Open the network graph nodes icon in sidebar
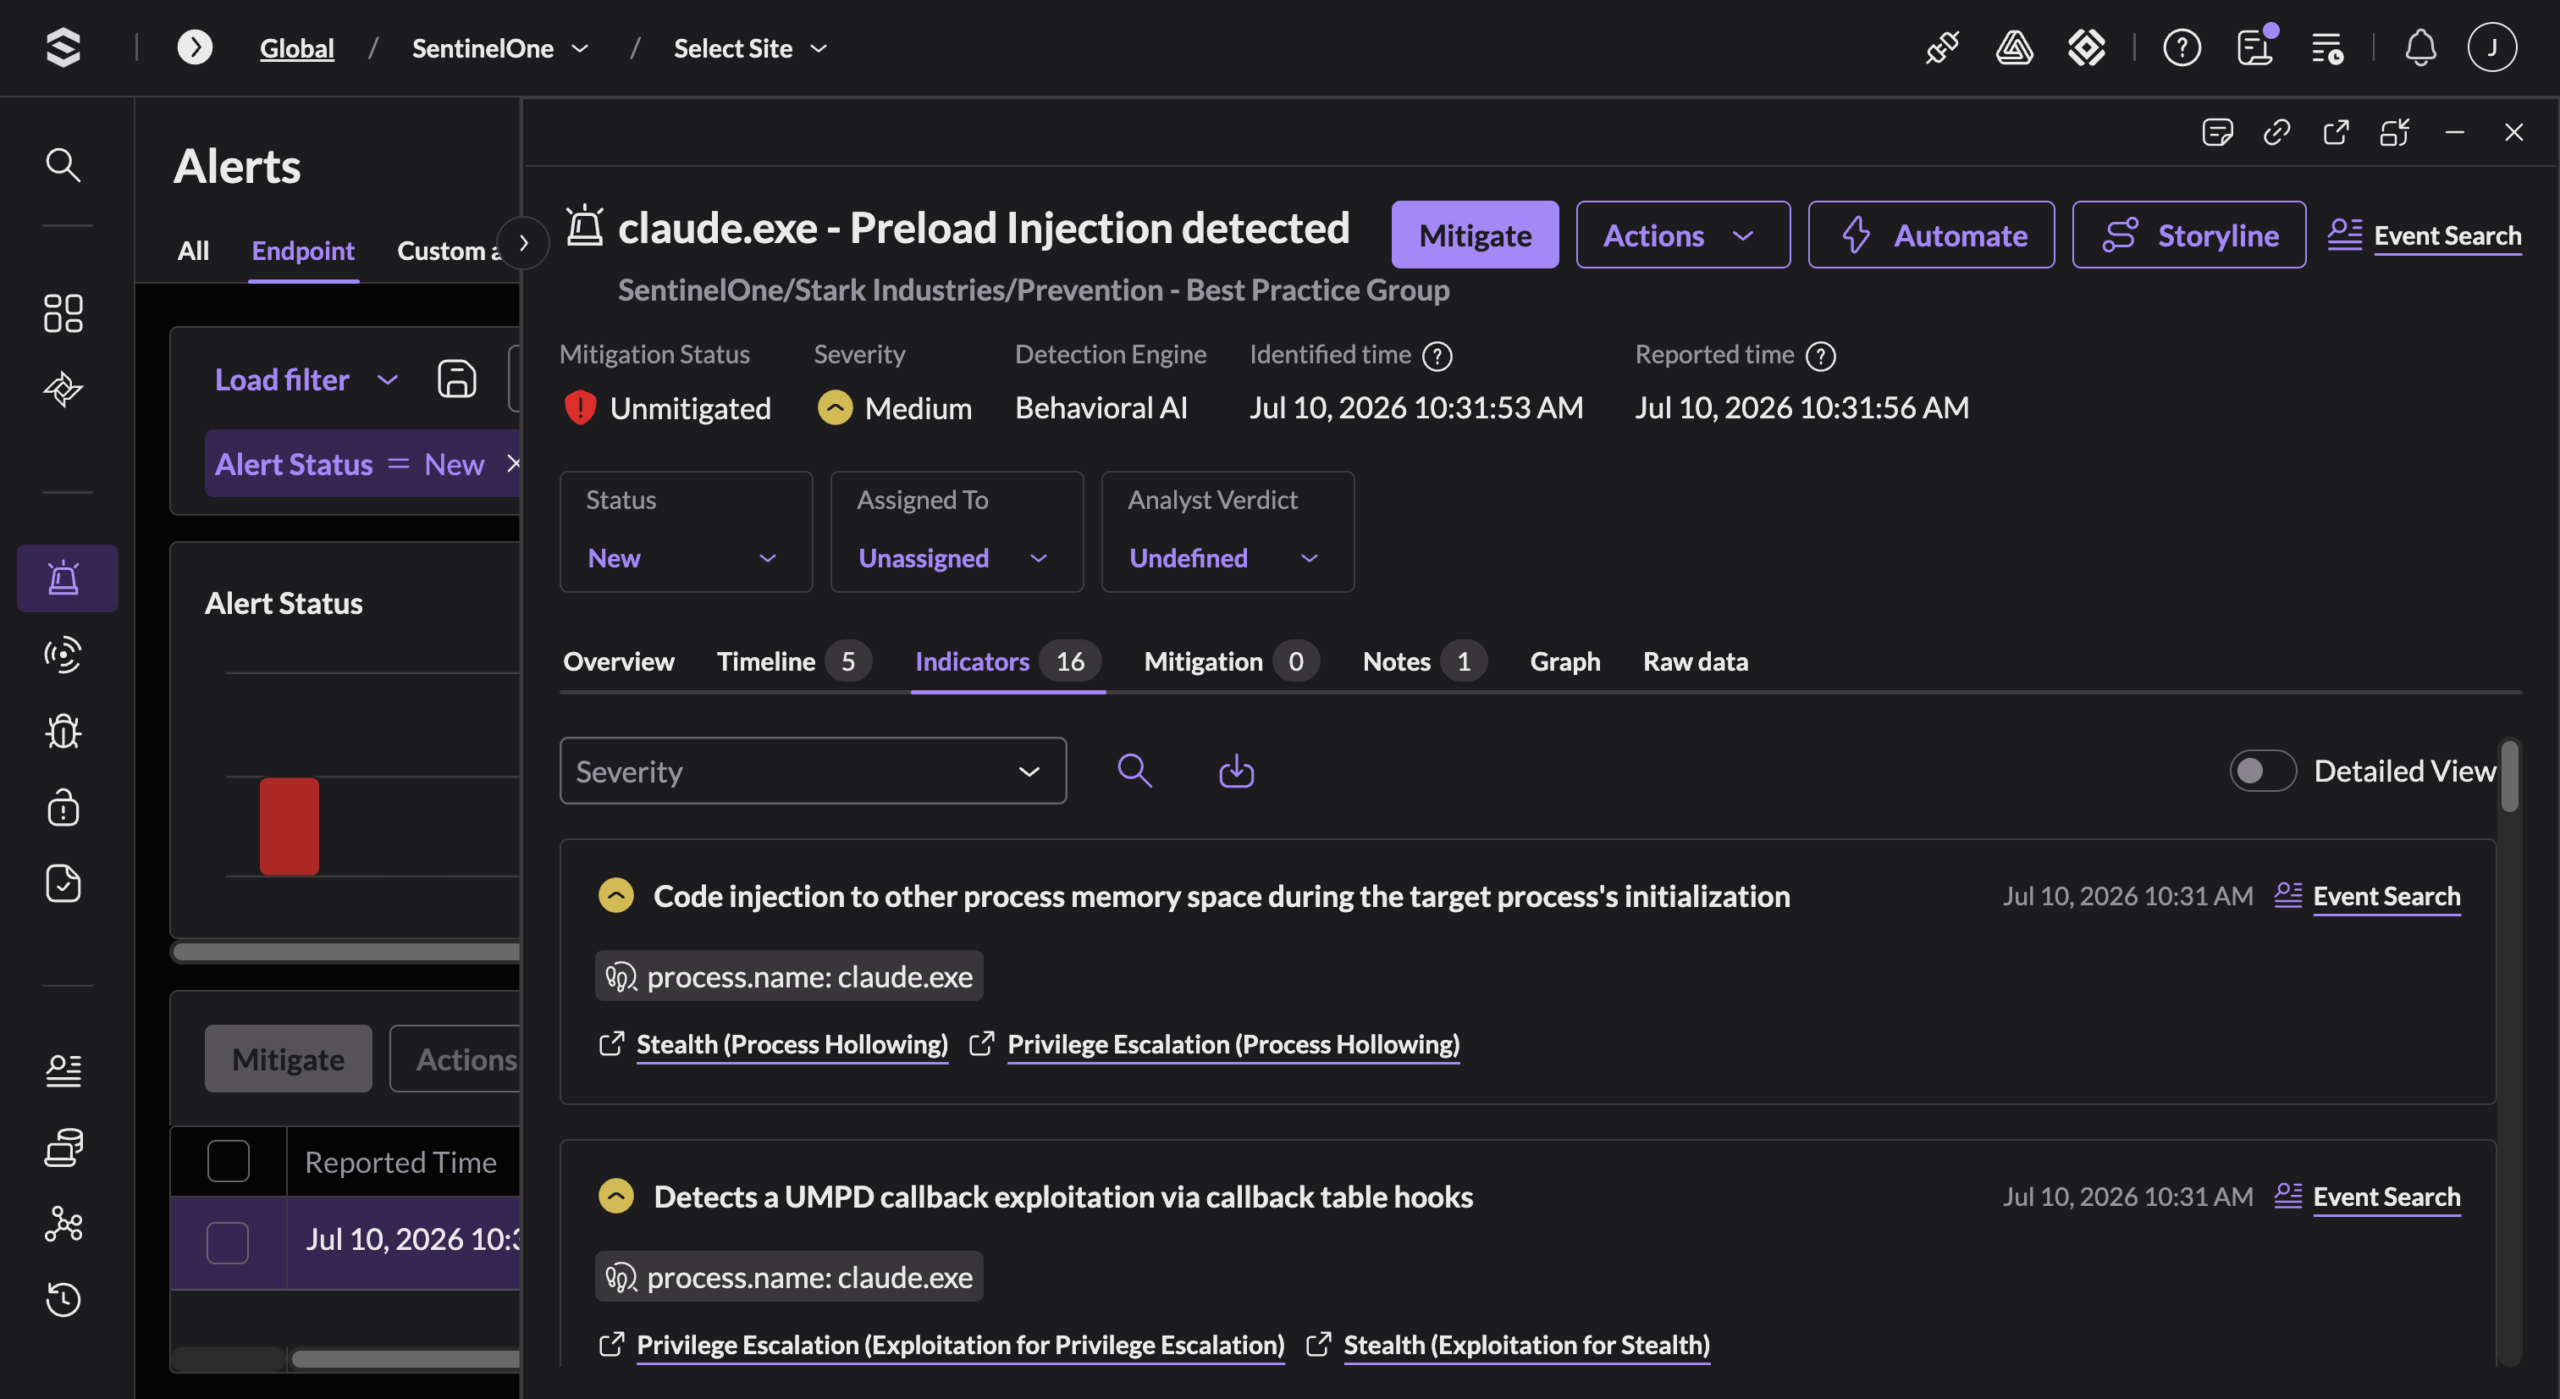 pos(63,1223)
